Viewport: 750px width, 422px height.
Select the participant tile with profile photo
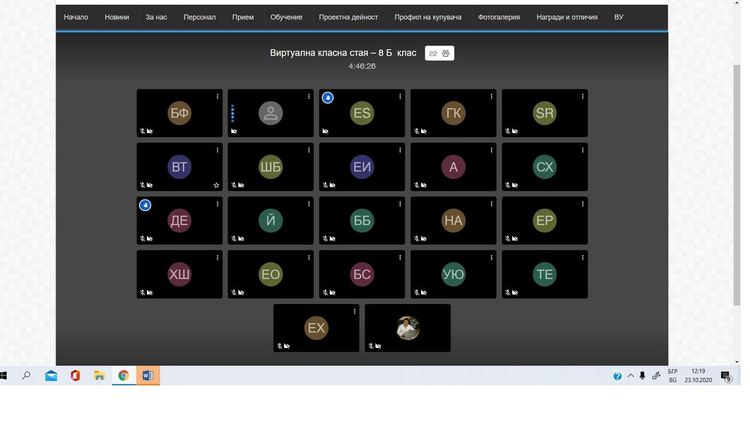tap(408, 328)
